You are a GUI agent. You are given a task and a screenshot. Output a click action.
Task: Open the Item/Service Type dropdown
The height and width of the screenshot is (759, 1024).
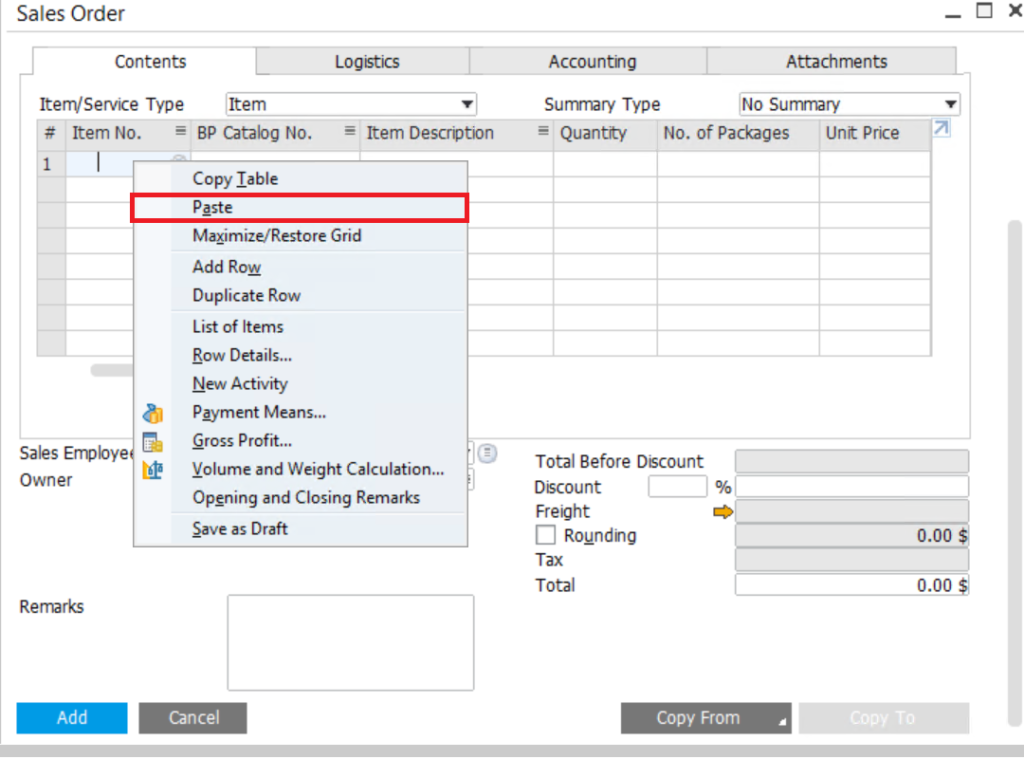point(467,104)
